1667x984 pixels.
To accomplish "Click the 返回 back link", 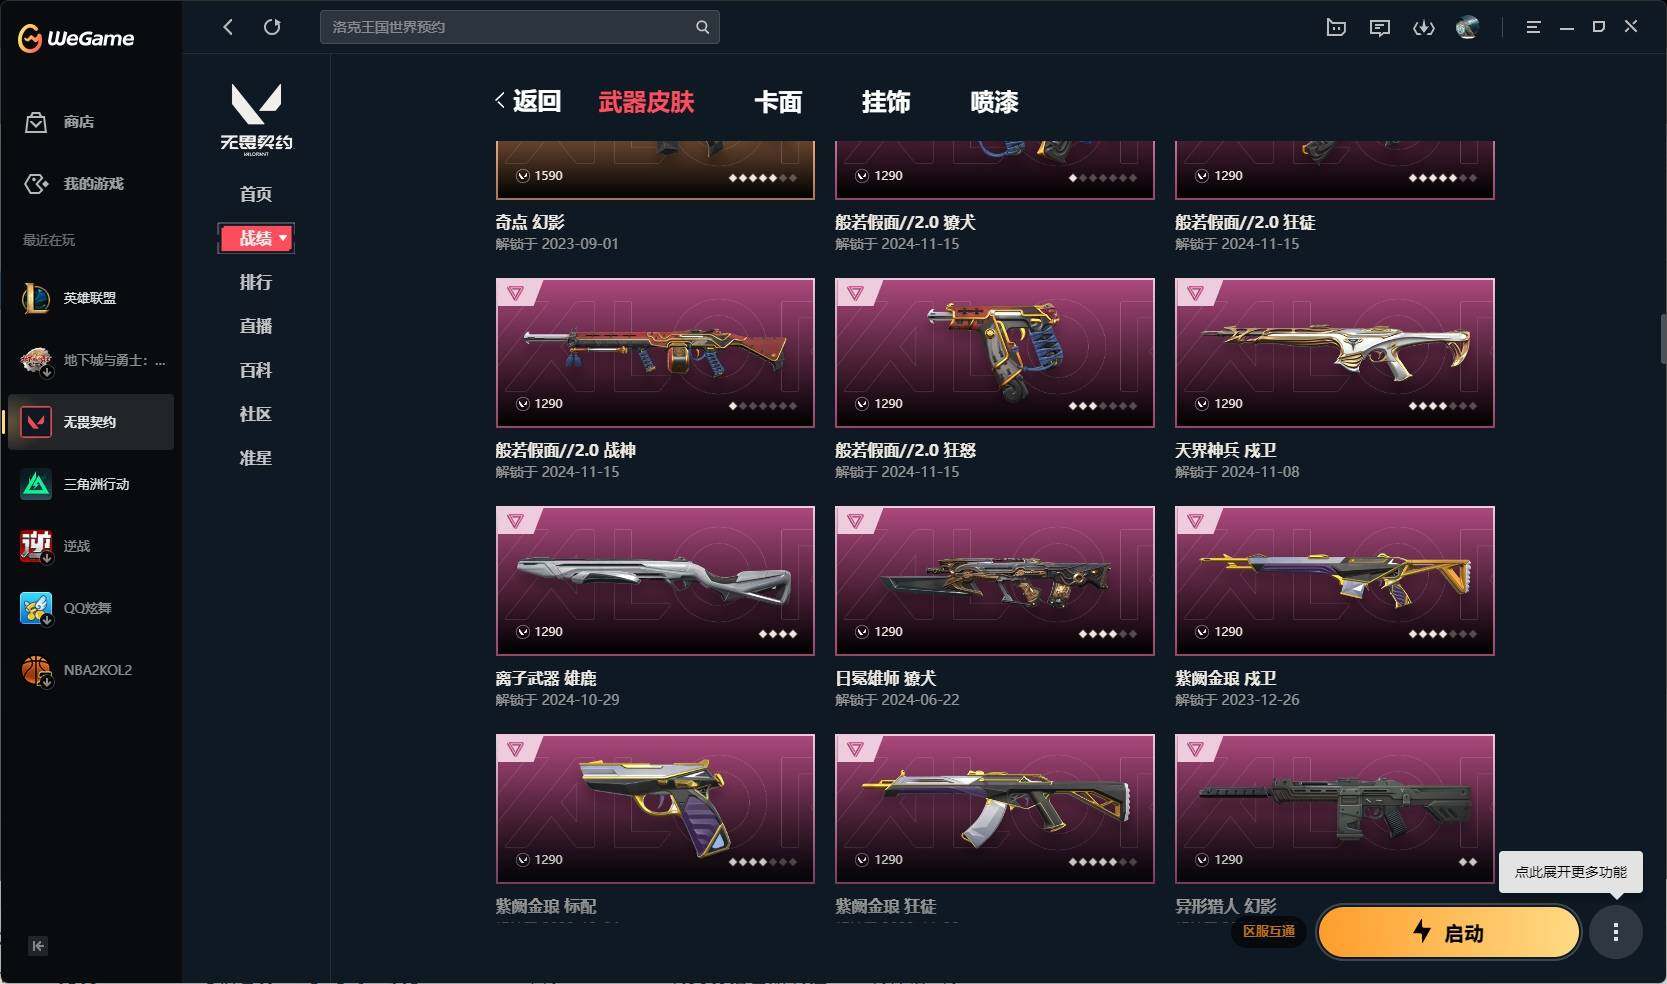I will click(528, 101).
